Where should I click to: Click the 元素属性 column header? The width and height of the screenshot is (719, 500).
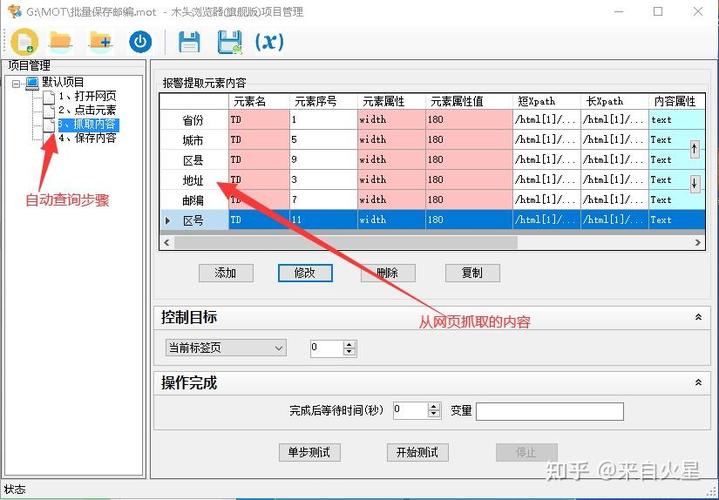(392, 101)
